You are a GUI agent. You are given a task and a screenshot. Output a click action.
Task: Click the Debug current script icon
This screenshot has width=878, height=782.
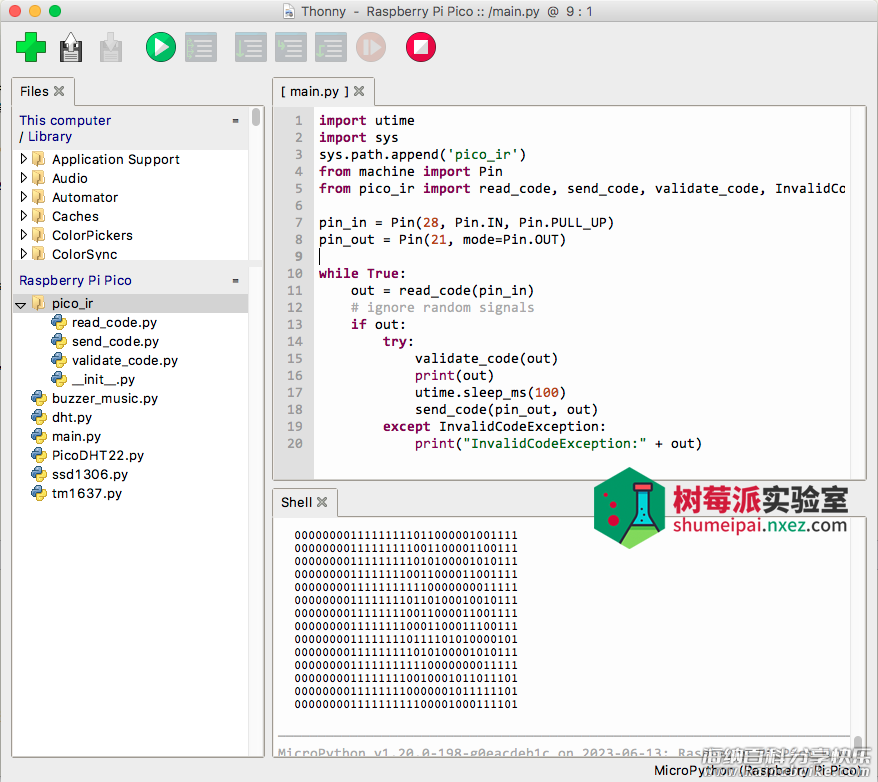click(201, 47)
